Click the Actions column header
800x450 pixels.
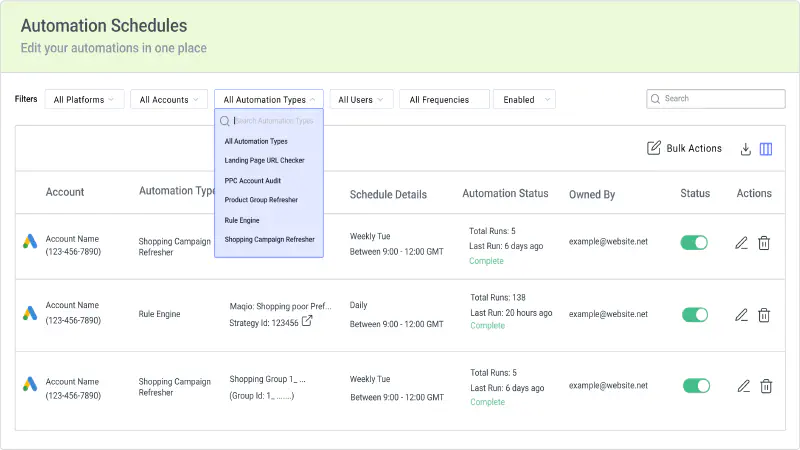754,193
